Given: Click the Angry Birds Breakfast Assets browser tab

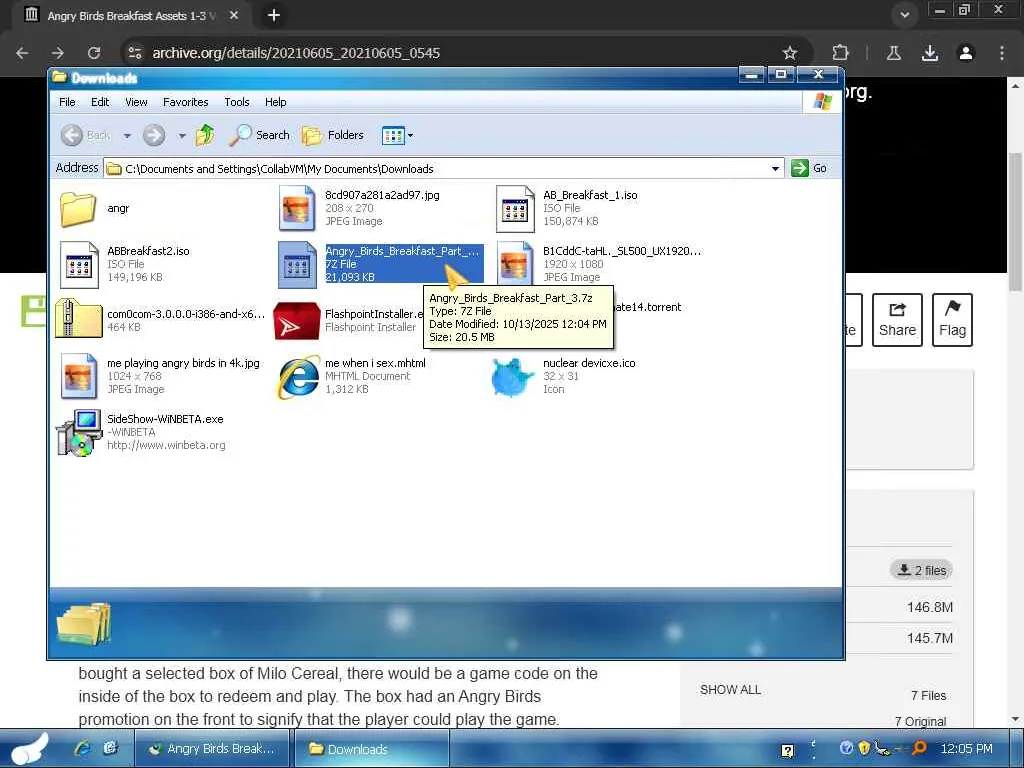Looking at the screenshot, I should point(131,15).
